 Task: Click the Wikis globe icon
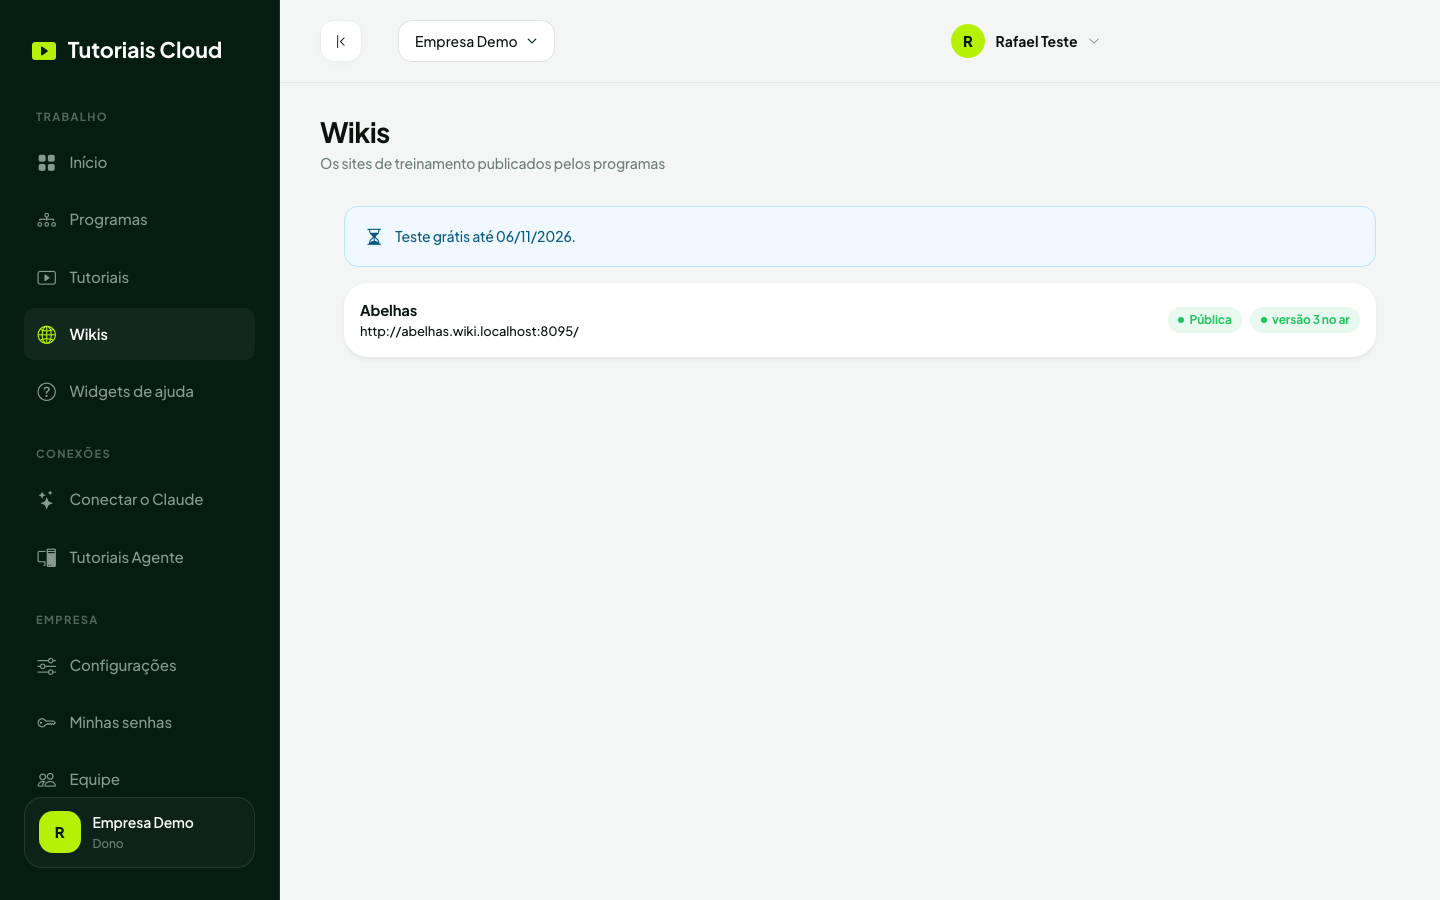pyautogui.click(x=47, y=335)
